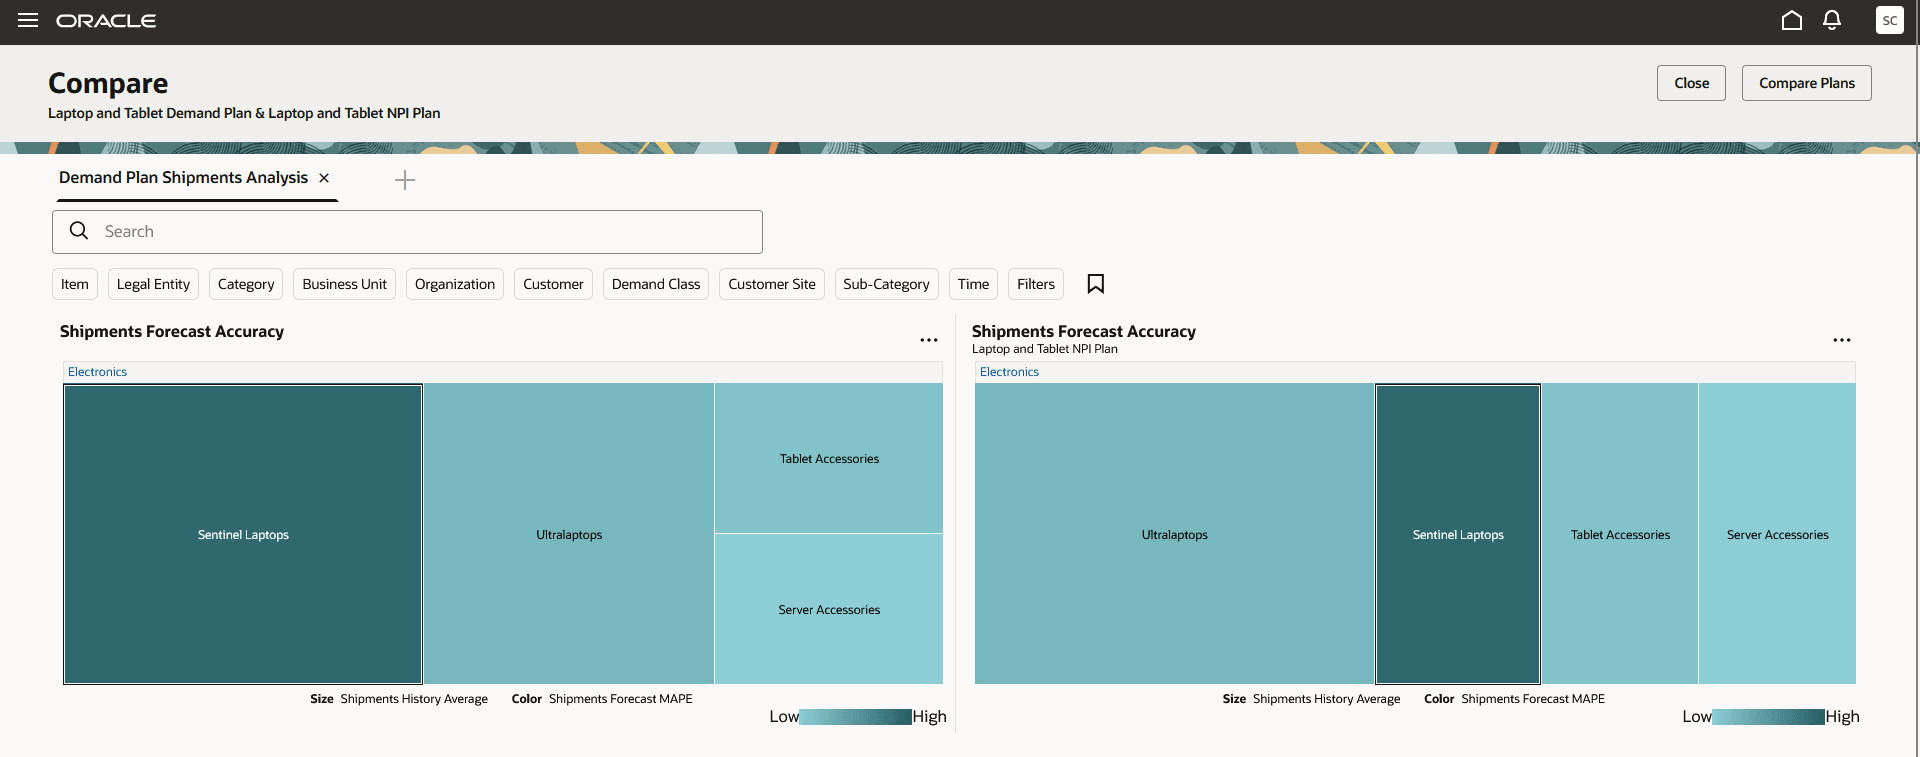Click left chart Shipments Forecast MAPE legend

tap(620, 699)
